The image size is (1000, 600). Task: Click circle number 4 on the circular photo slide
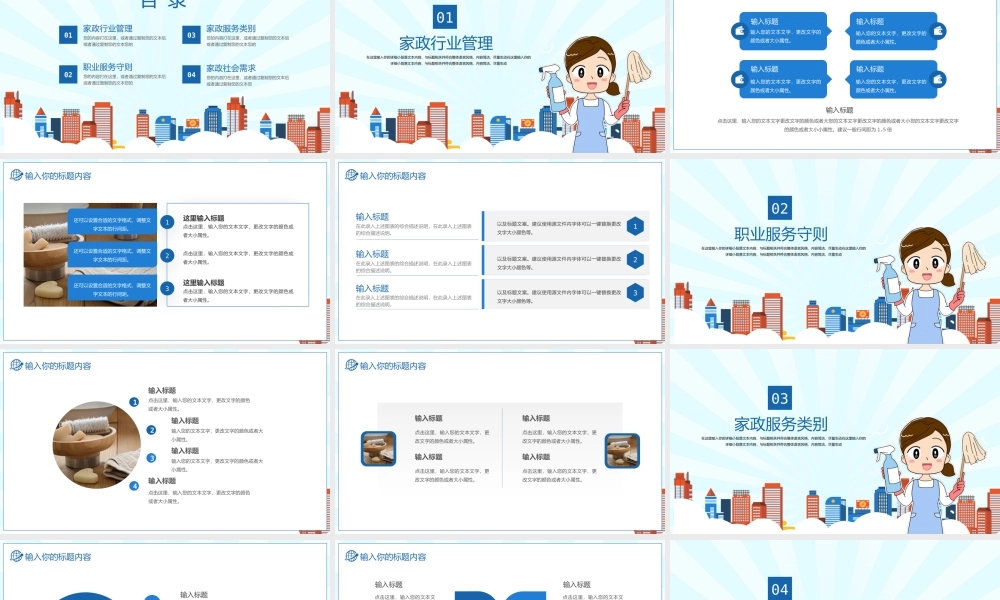coord(134,486)
